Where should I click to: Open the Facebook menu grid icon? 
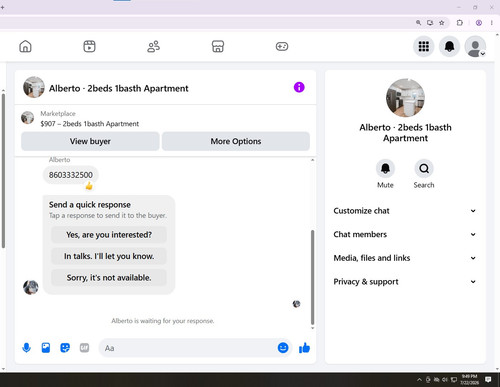click(424, 46)
